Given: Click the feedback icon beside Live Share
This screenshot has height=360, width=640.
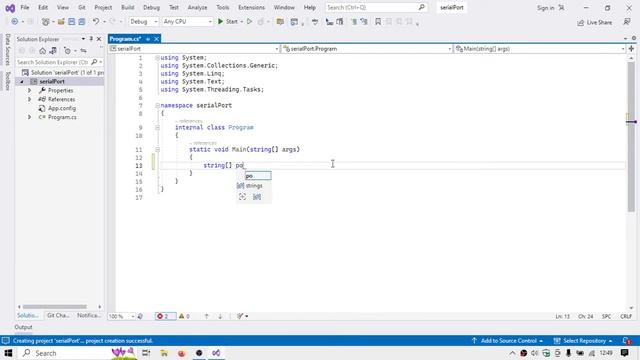Looking at the screenshot, I should (627, 22).
